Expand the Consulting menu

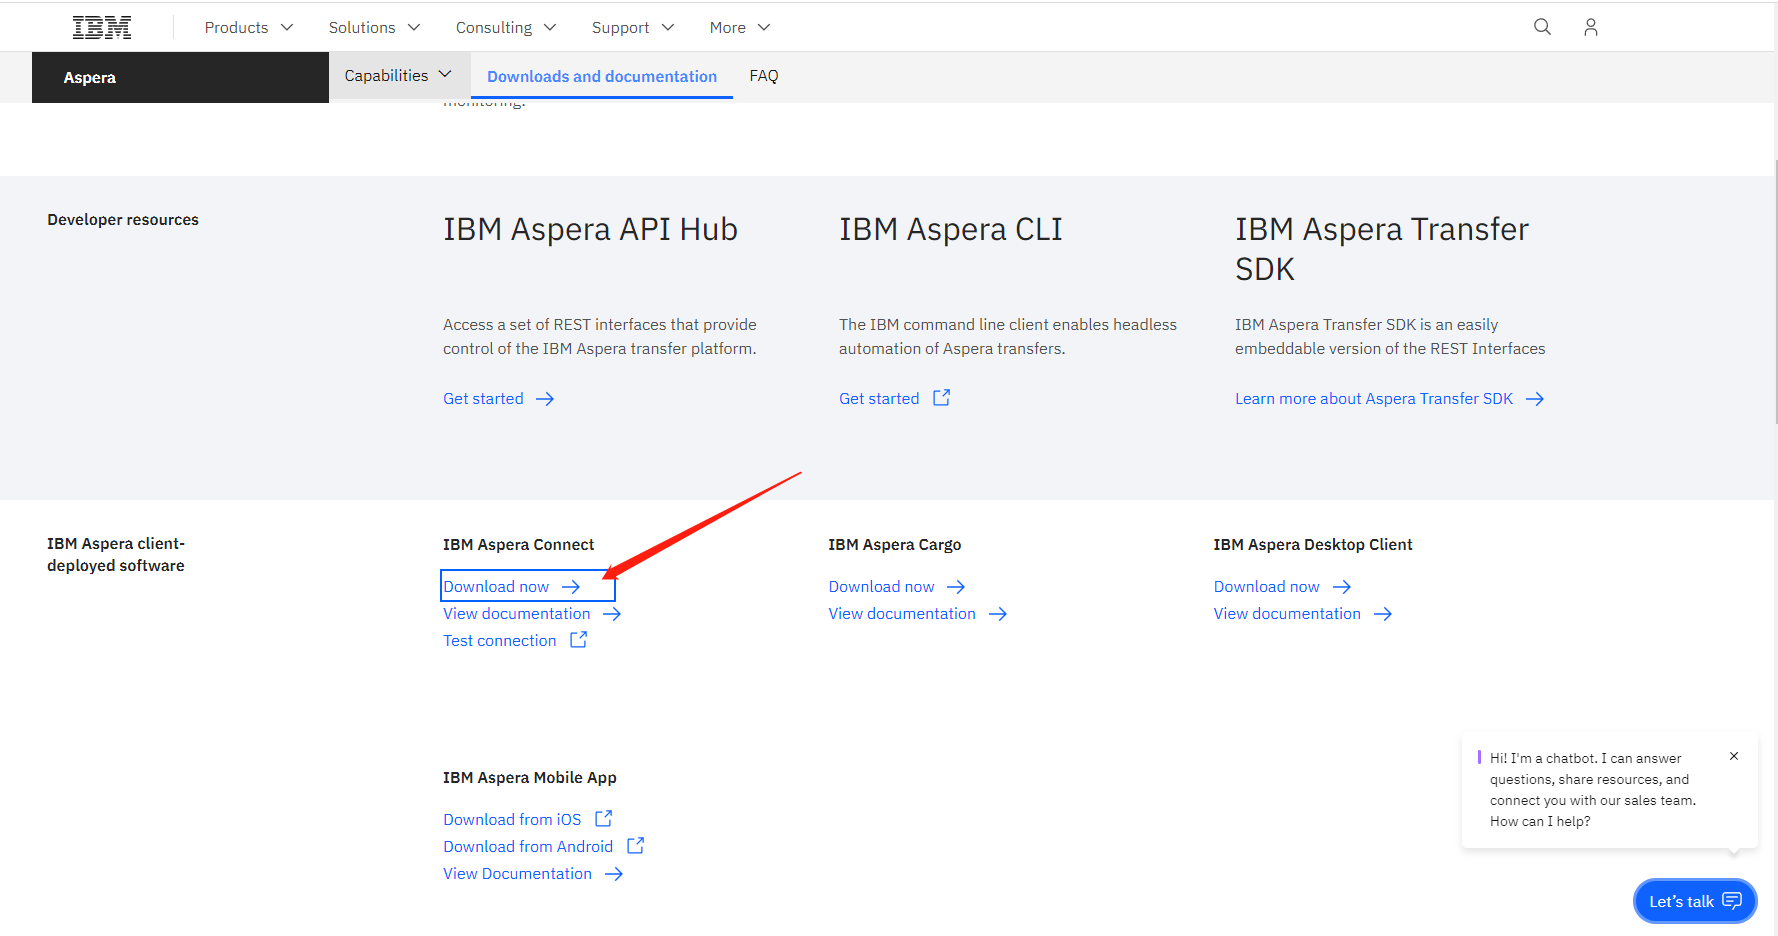[x=506, y=27]
